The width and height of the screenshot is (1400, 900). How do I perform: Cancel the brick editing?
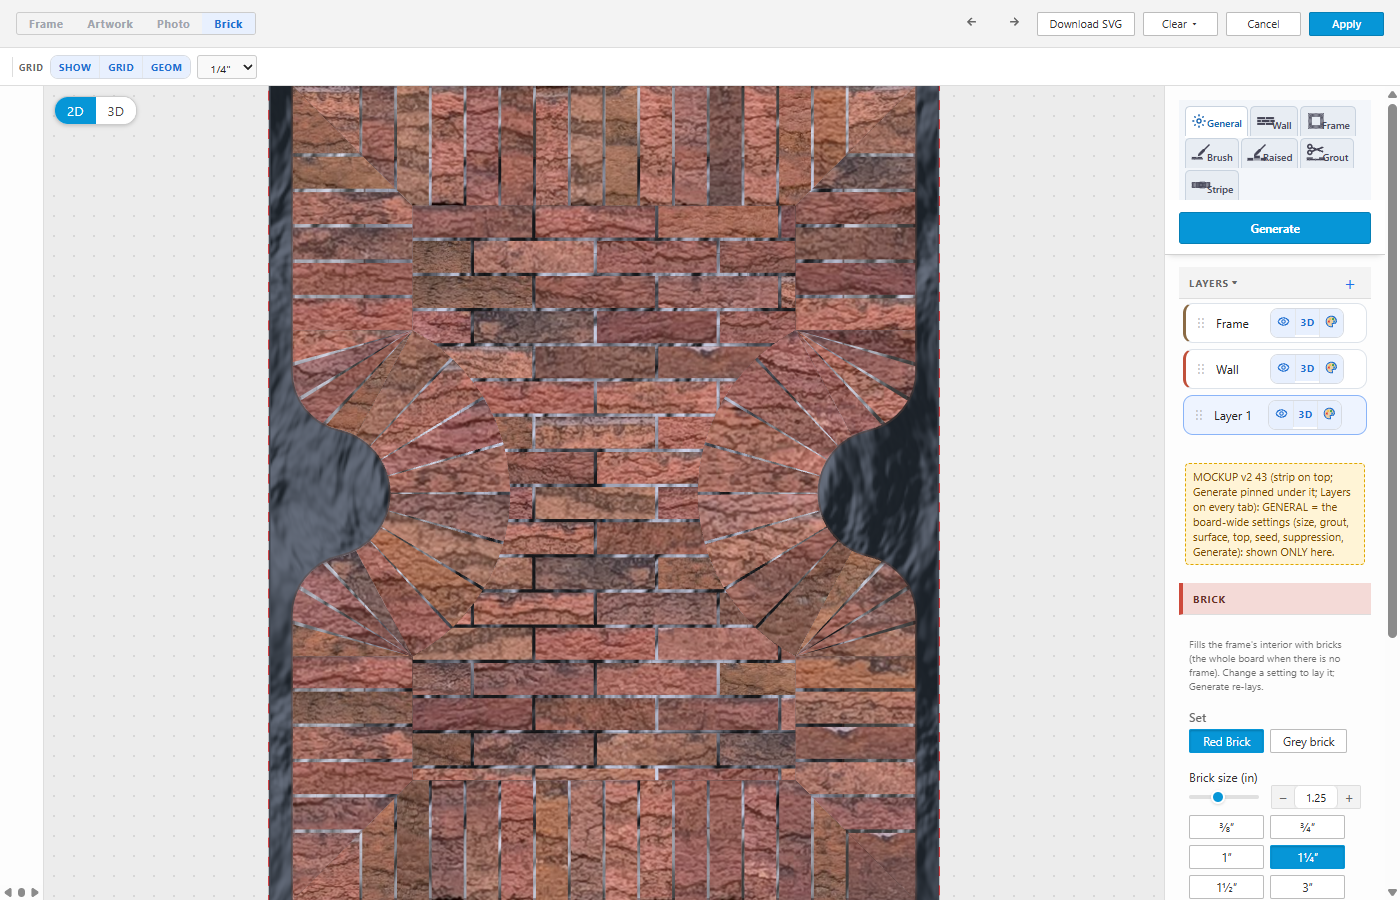coord(1263,24)
